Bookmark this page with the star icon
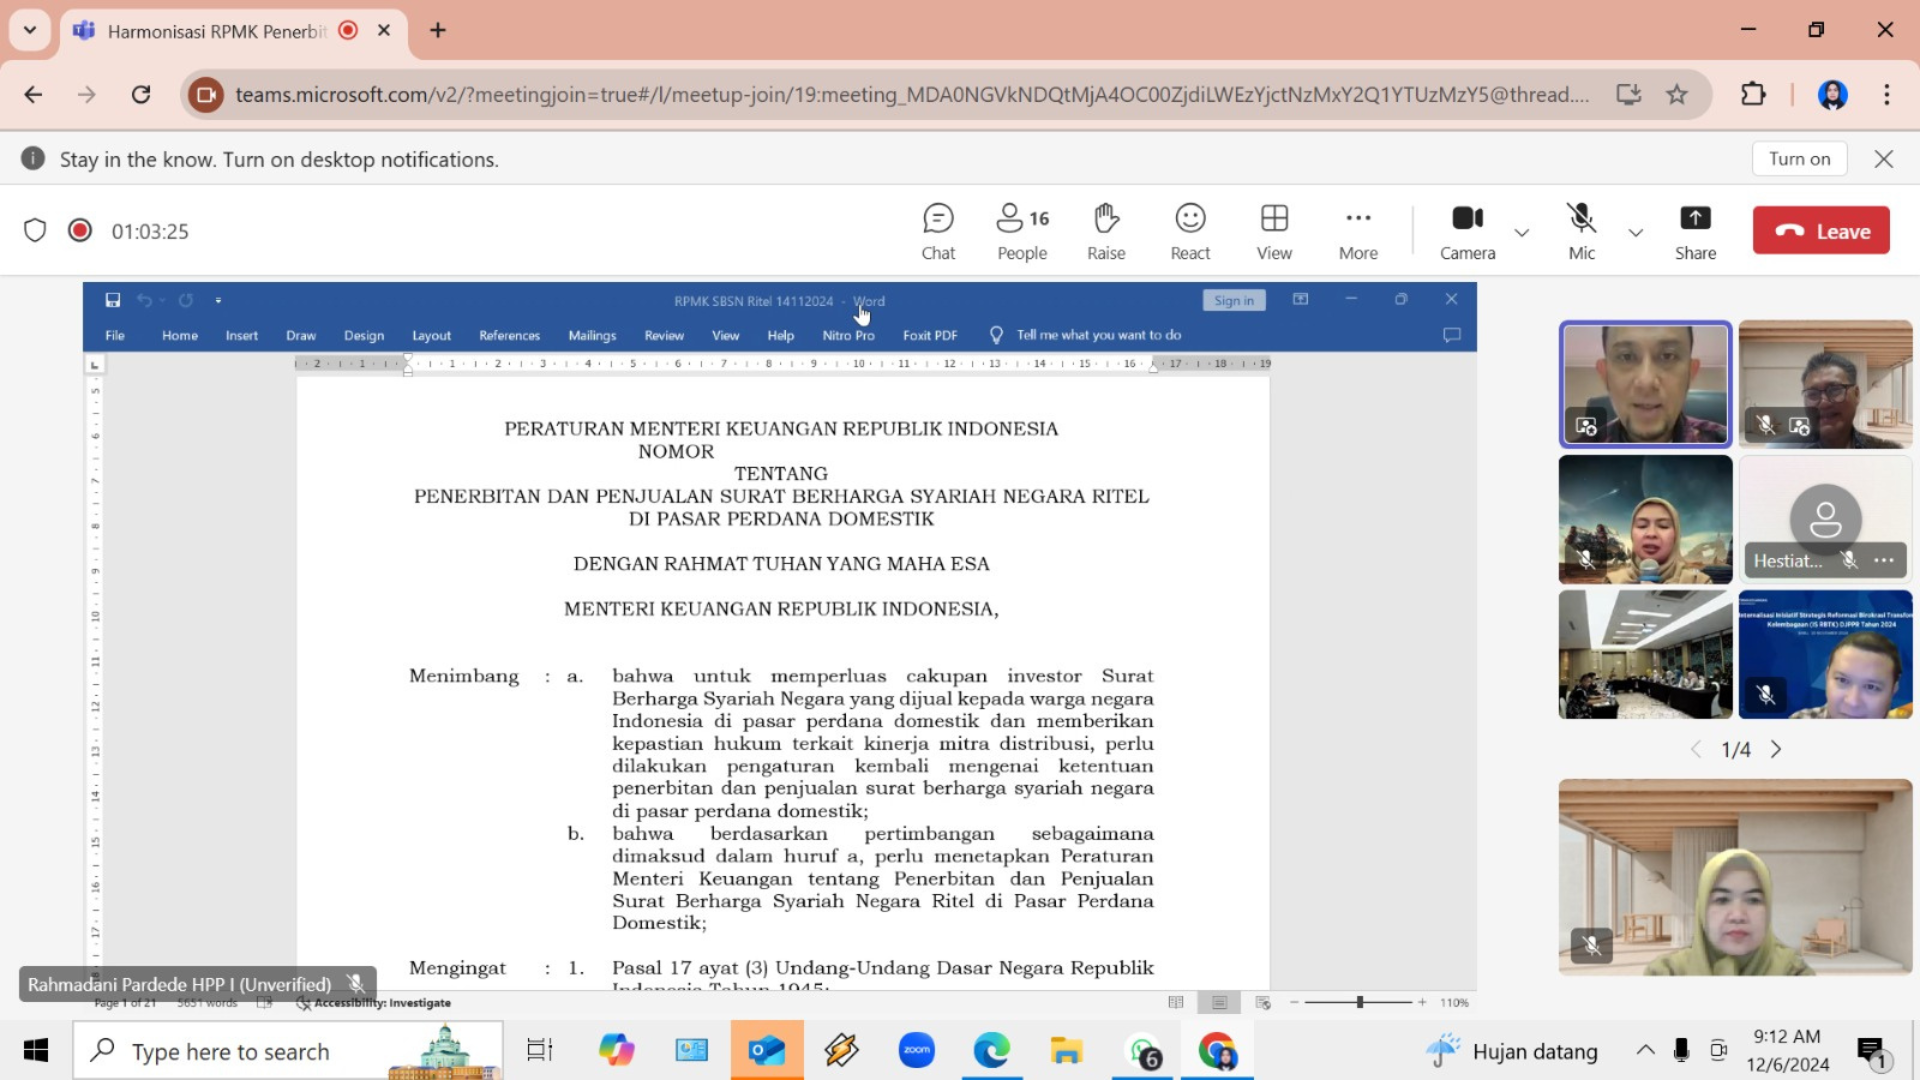Screen dimensions: 1920x1080 point(1677,94)
